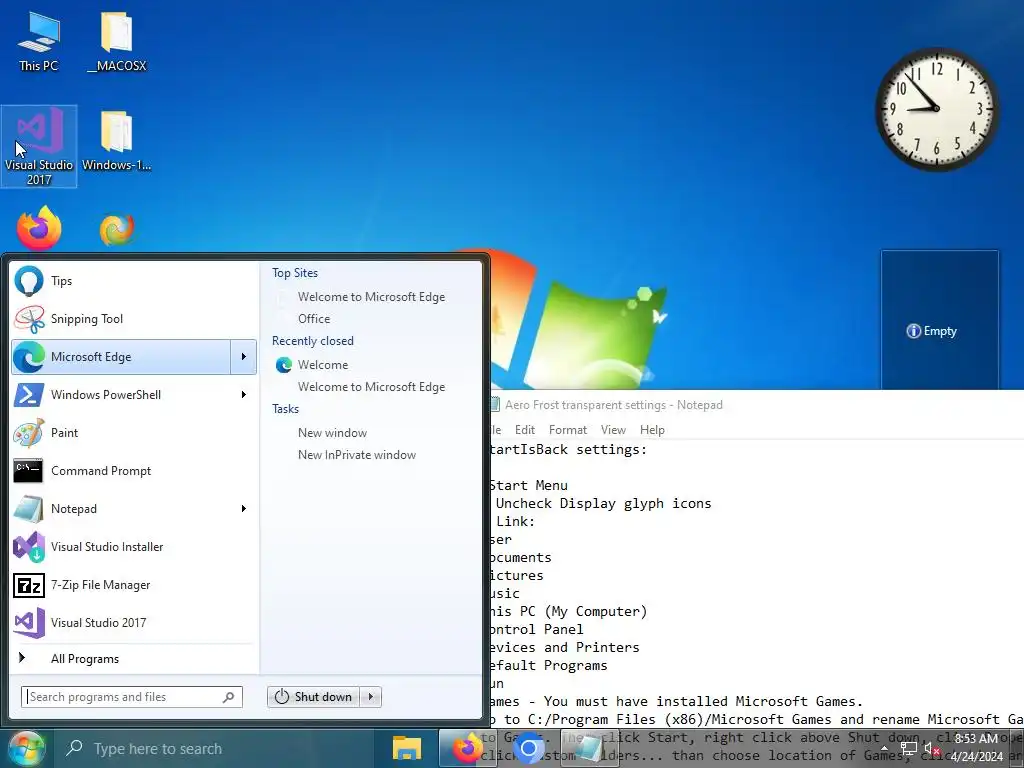Launch Paint from the Start menu
Image resolution: width=1024 pixels, height=768 pixels.
coord(134,432)
